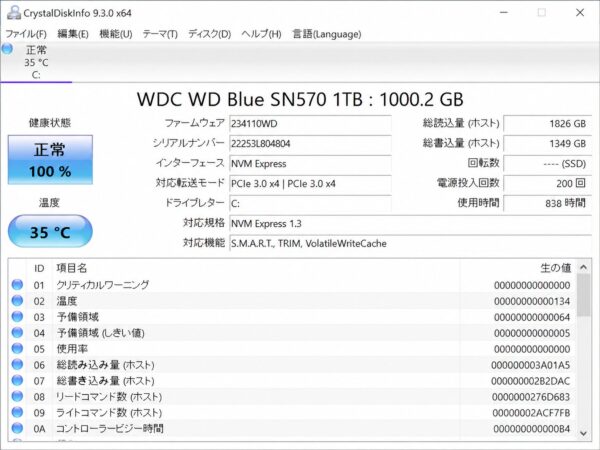Viewport: 600px width, 450px height.
Task: Select the 総書き込み量 (ホスト) attribute name
Action: point(105,381)
